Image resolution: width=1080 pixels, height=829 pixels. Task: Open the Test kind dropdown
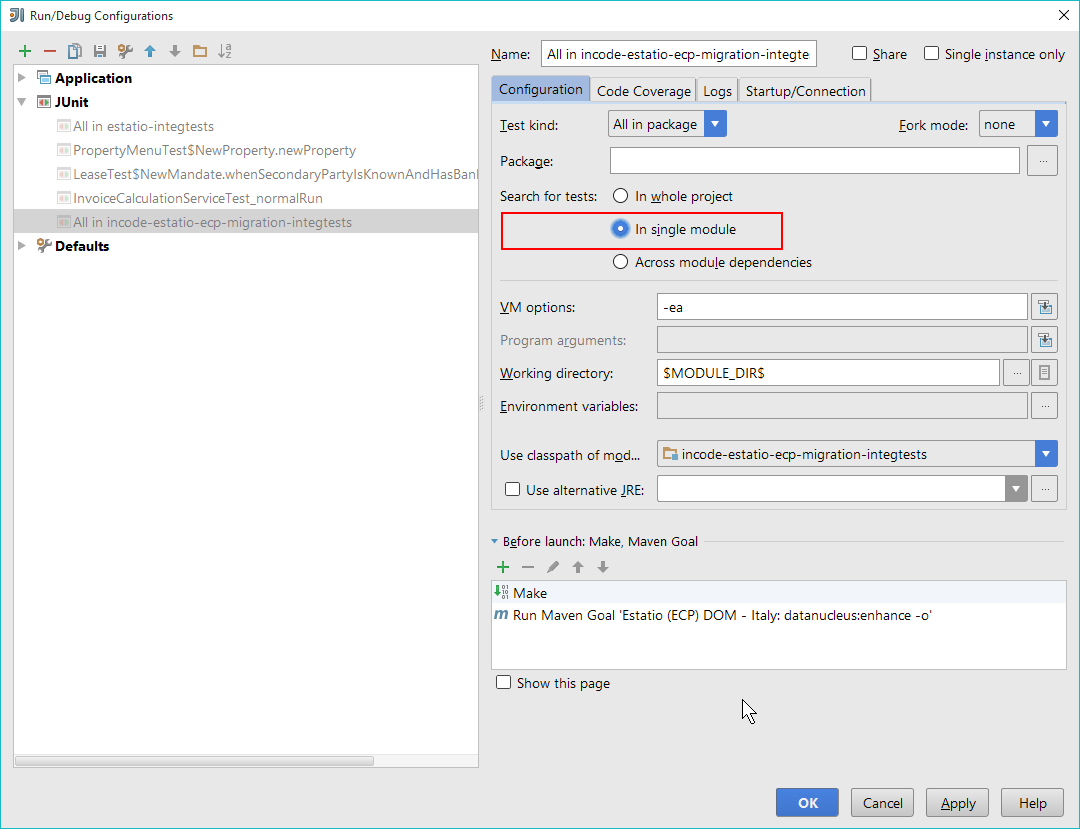[715, 124]
